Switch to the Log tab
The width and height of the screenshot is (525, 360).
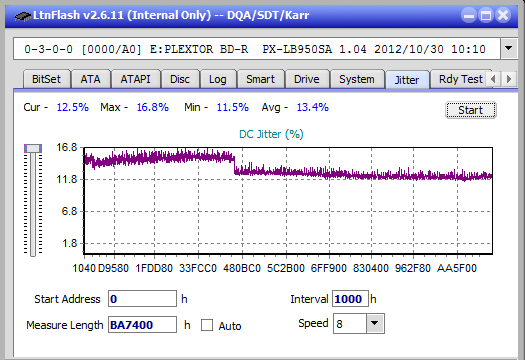(218, 79)
